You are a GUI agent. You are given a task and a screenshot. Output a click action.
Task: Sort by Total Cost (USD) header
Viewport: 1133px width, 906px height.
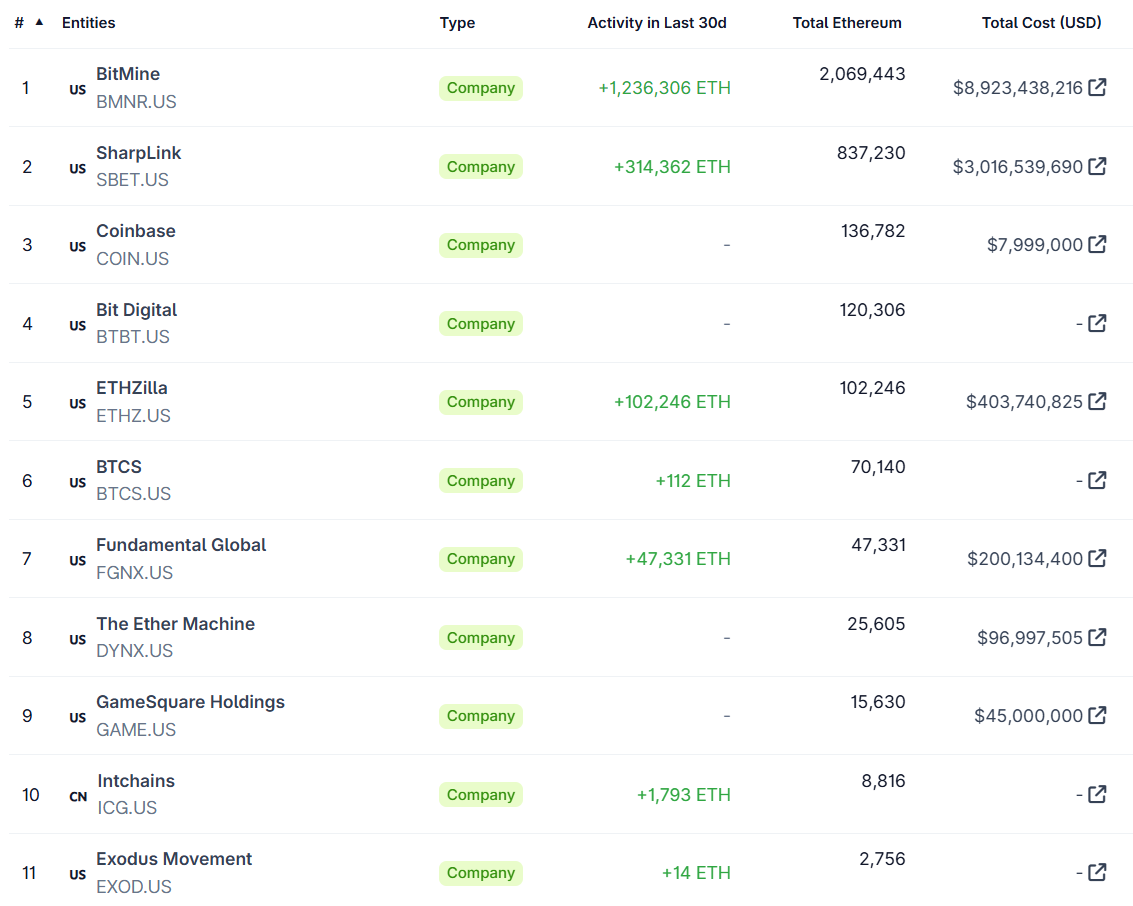(x=1041, y=22)
